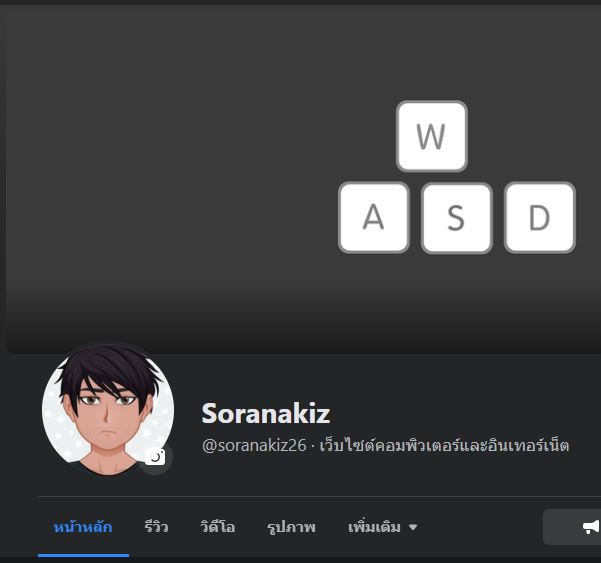Open the เว็บไซต์คอมพิวเตอร์และอินเทอร์เน็ต category link
Viewport: 601px width, 563px height.
[x=444, y=445]
